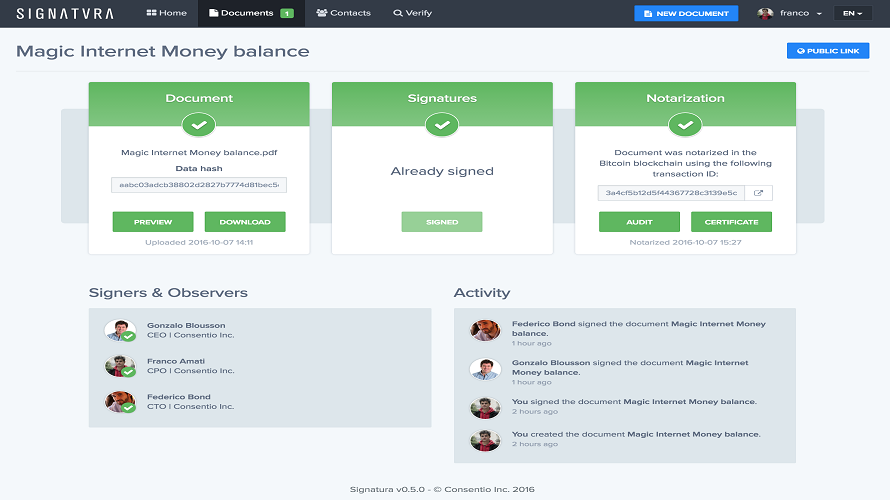The image size is (890, 500).
Task: Click the Signatura logo
Action: [65, 13]
